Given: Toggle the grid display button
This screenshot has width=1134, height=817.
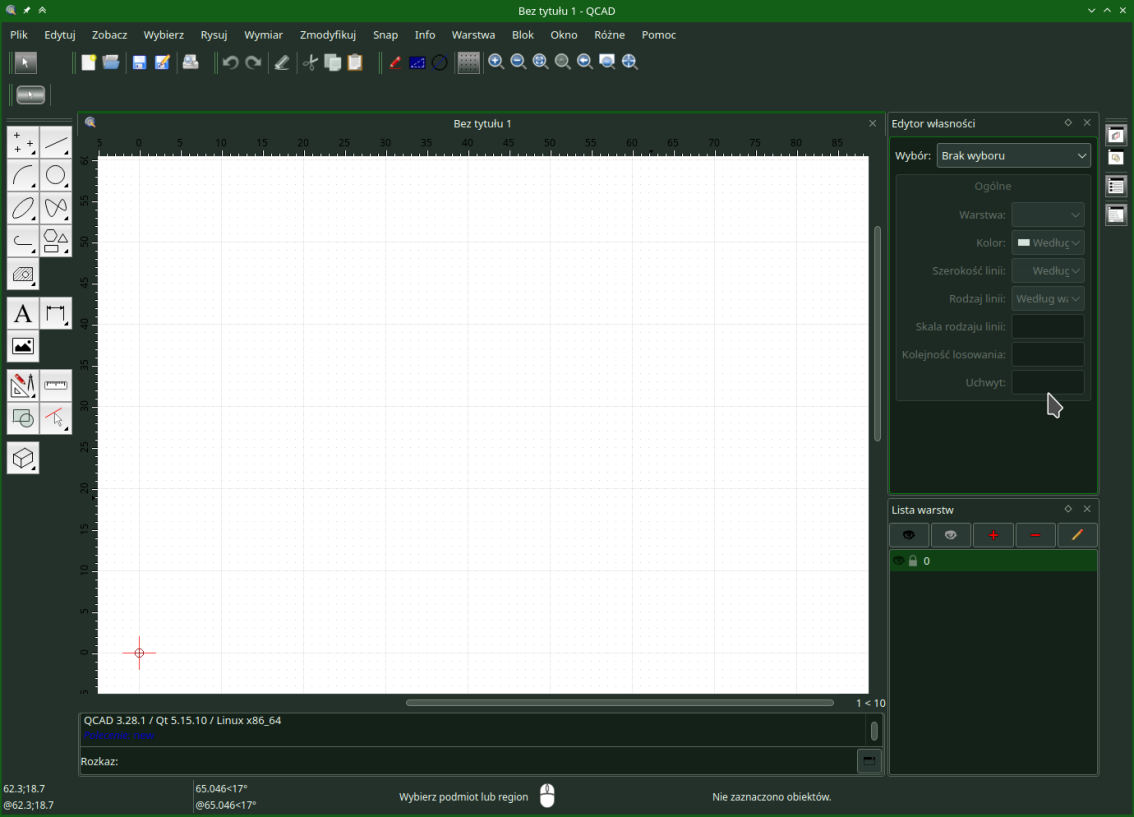Looking at the screenshot, I should [x=468, y=63].
